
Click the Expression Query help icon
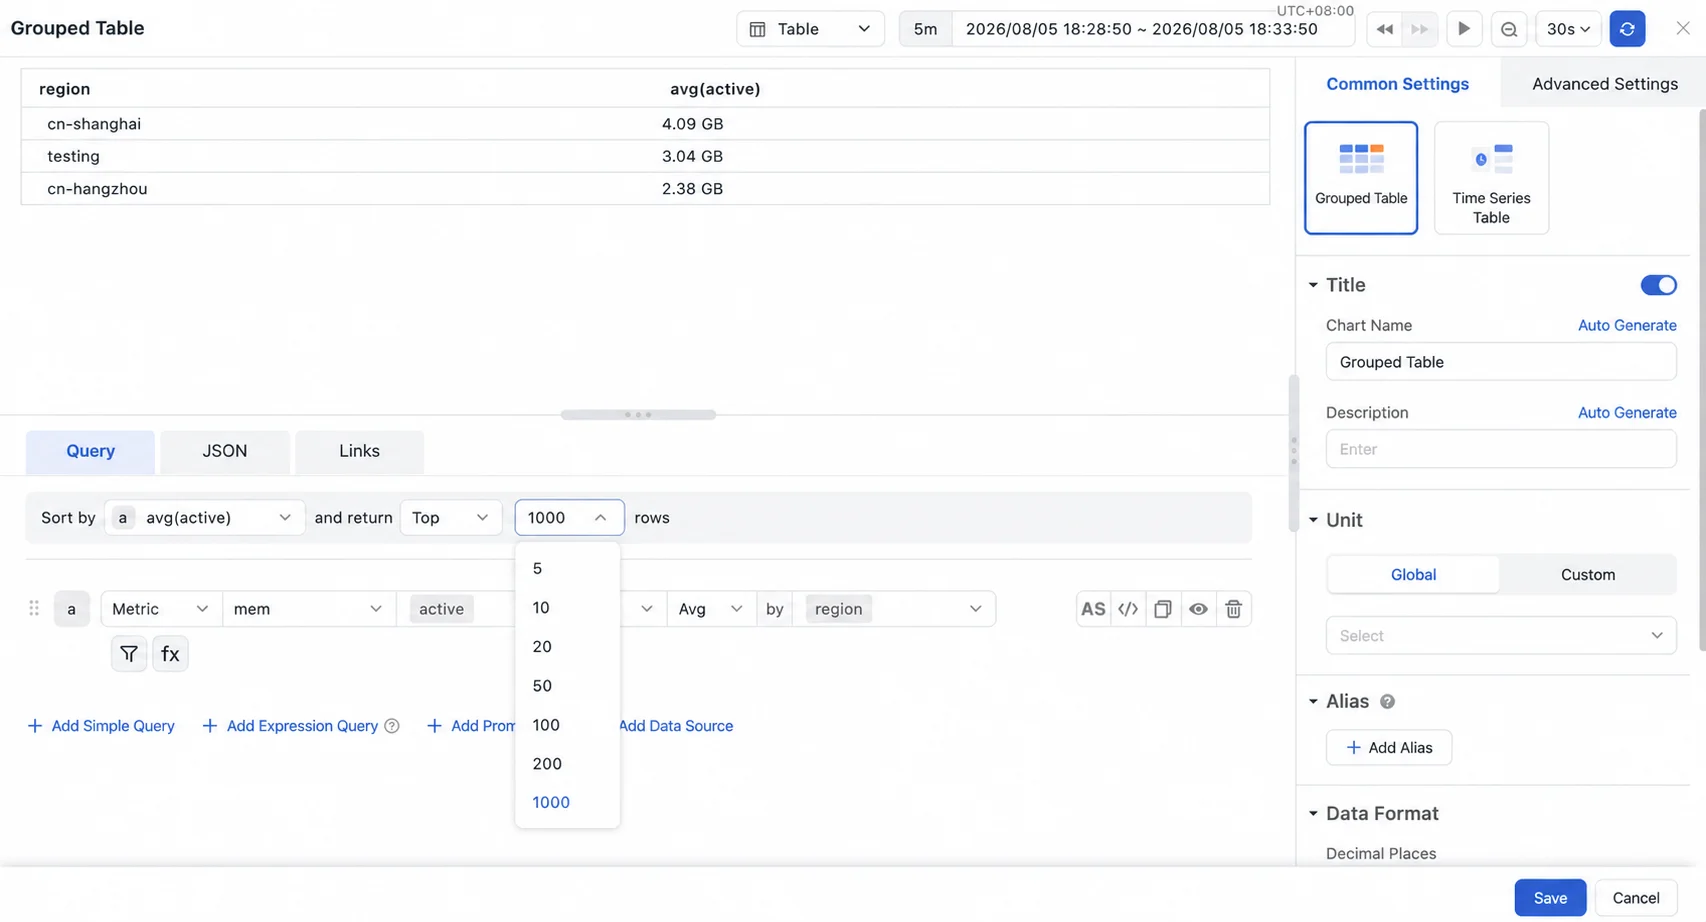(x=392, y=726)
